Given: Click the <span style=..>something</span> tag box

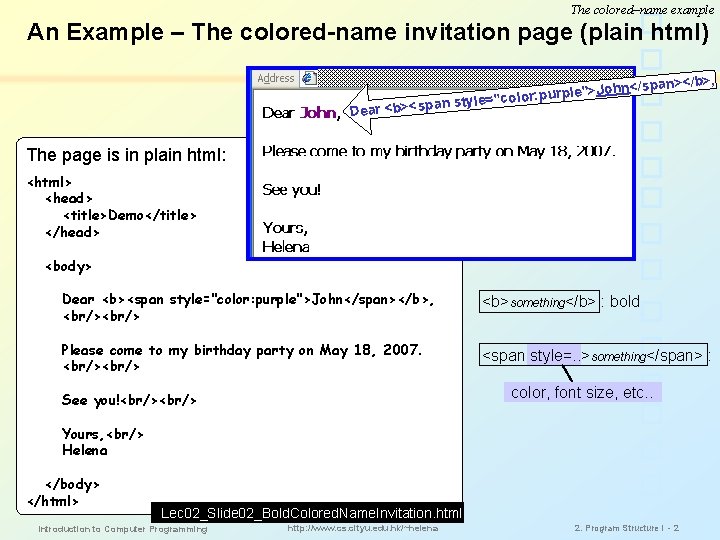Looking at the screenshot, I should 593,355.
